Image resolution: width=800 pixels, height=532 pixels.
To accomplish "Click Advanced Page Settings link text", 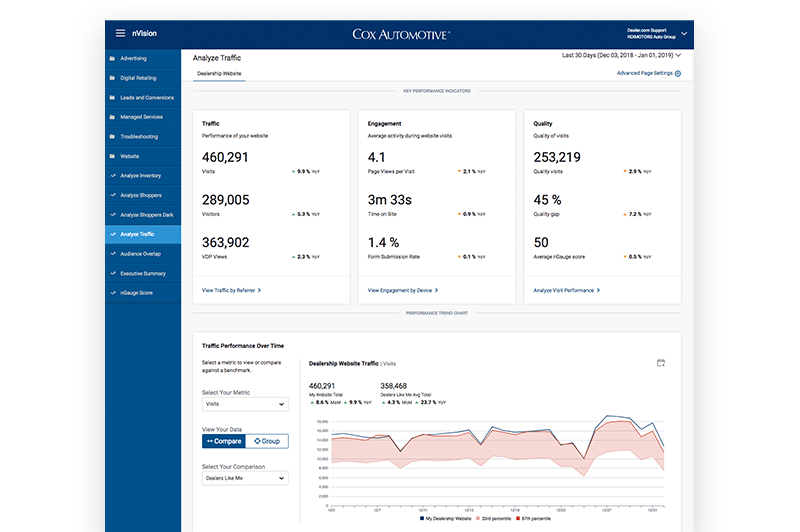I will (x=644, y=73).
